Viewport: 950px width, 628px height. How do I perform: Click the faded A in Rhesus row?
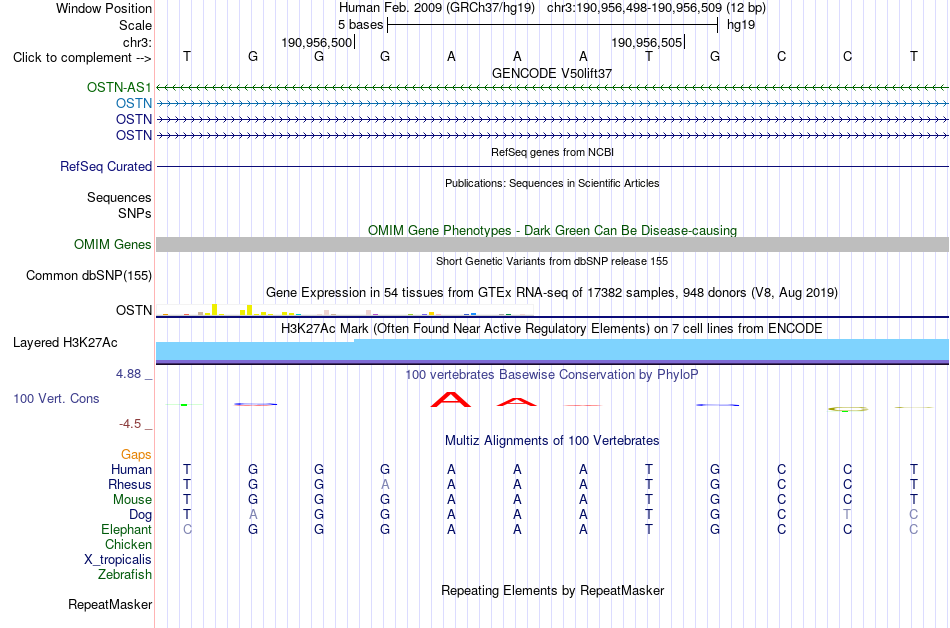click(385, 485)
